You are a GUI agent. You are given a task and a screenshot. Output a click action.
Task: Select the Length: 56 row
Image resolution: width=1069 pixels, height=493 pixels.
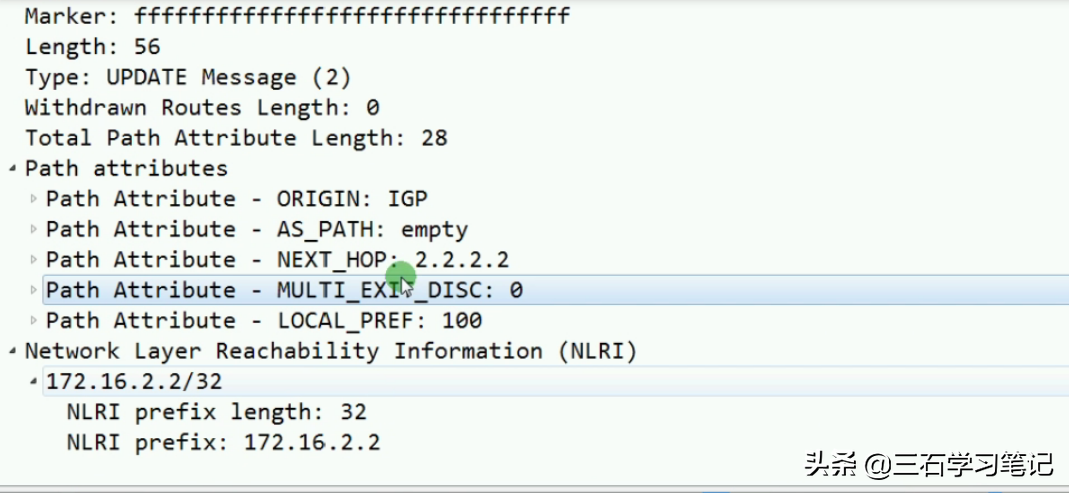[x=93, y=46]
